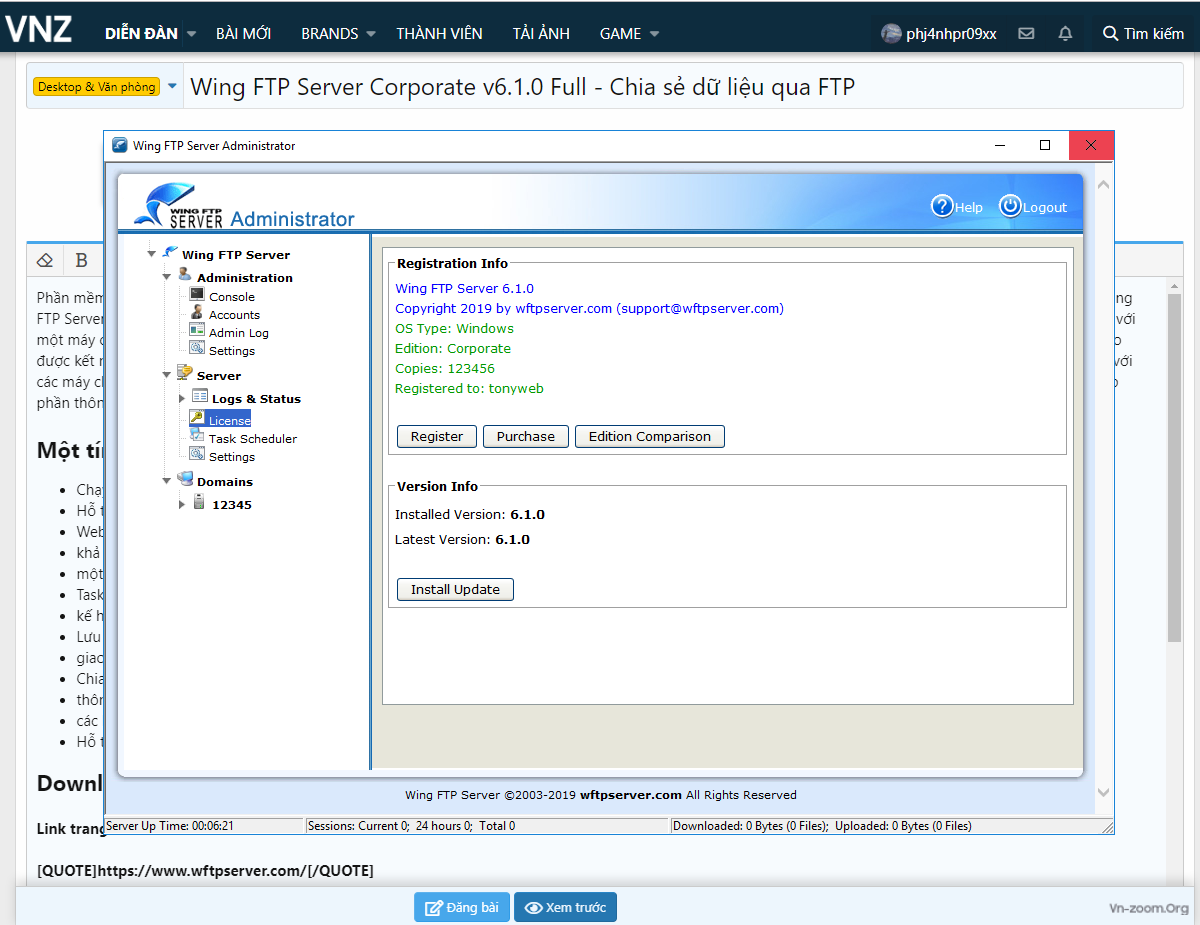Click the License key icon
The image size is (1200, 925).
(197, 419)
